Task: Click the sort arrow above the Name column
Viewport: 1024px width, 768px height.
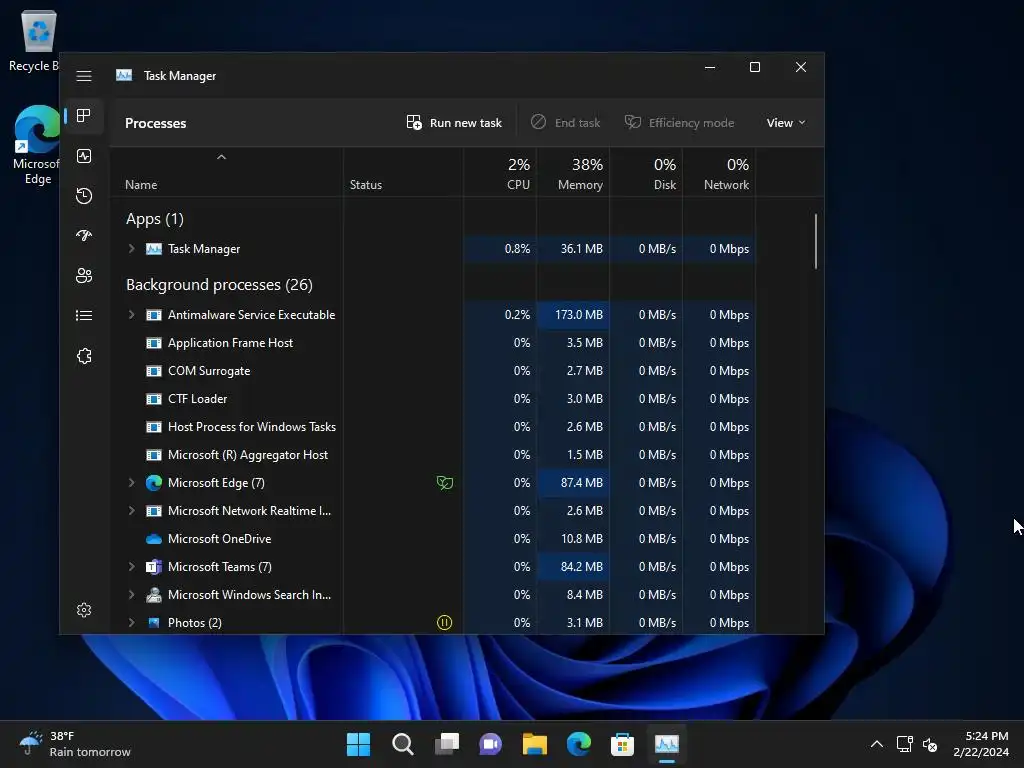Action: (x=221, y=157)
